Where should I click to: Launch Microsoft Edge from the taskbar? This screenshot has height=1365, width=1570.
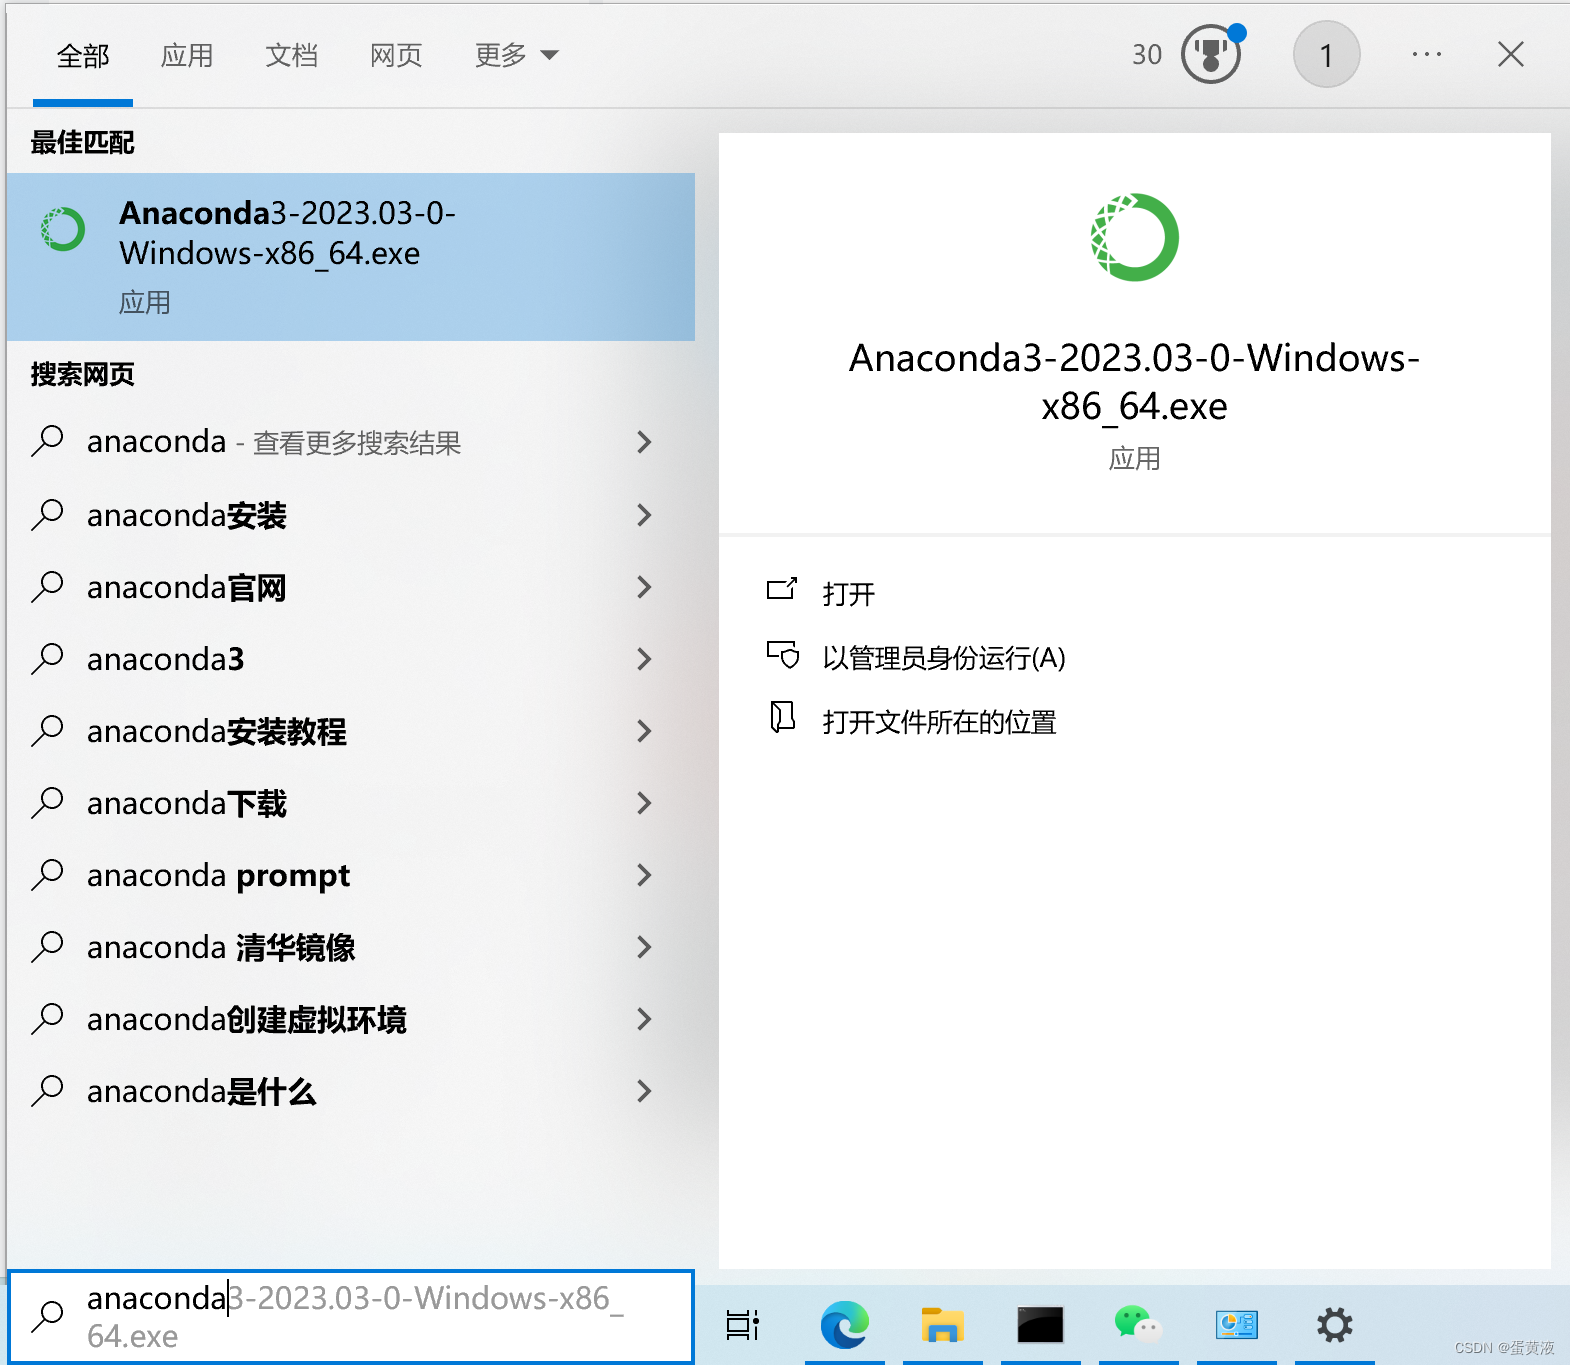(x=845, y=1325)
